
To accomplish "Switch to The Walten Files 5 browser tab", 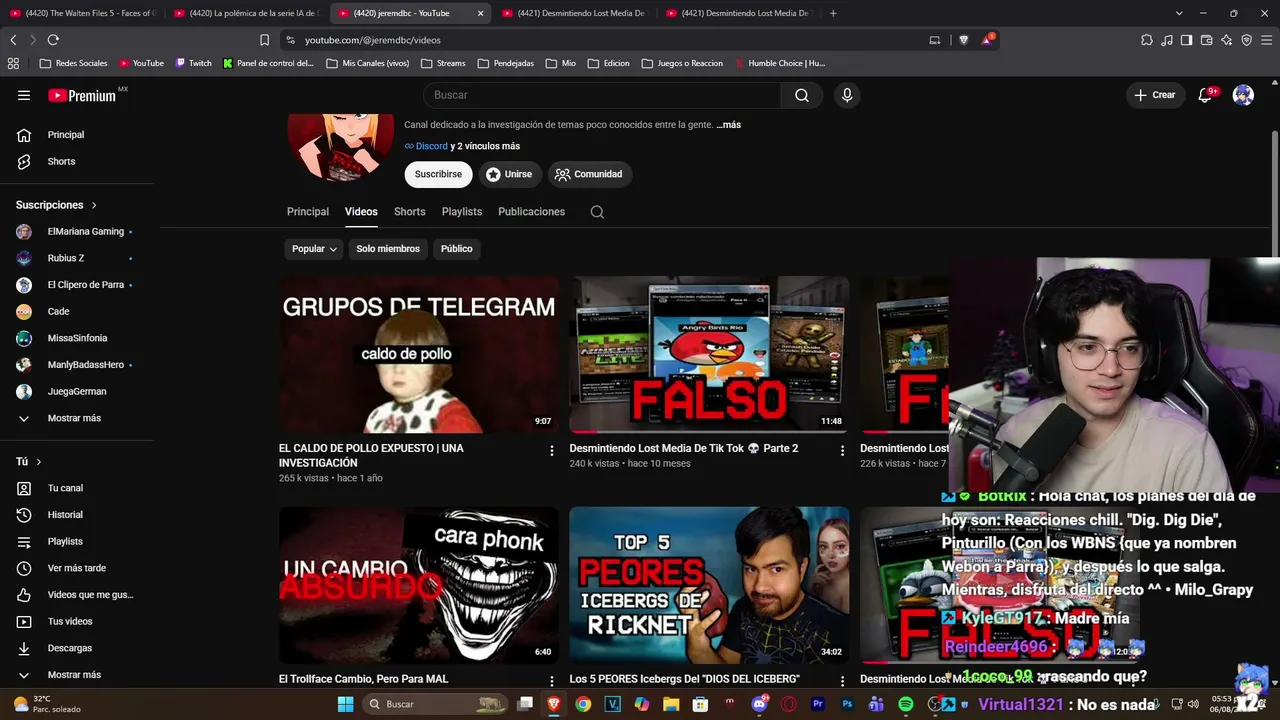I will click(82, 13).
